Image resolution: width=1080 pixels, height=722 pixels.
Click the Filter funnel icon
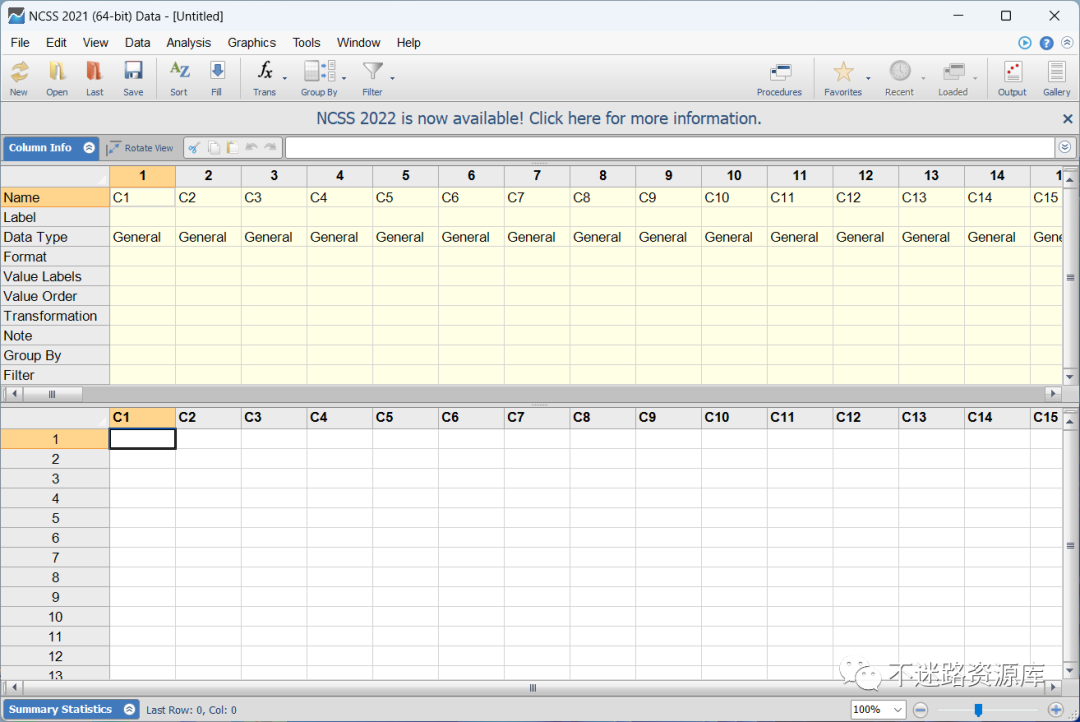click(372, 78)
